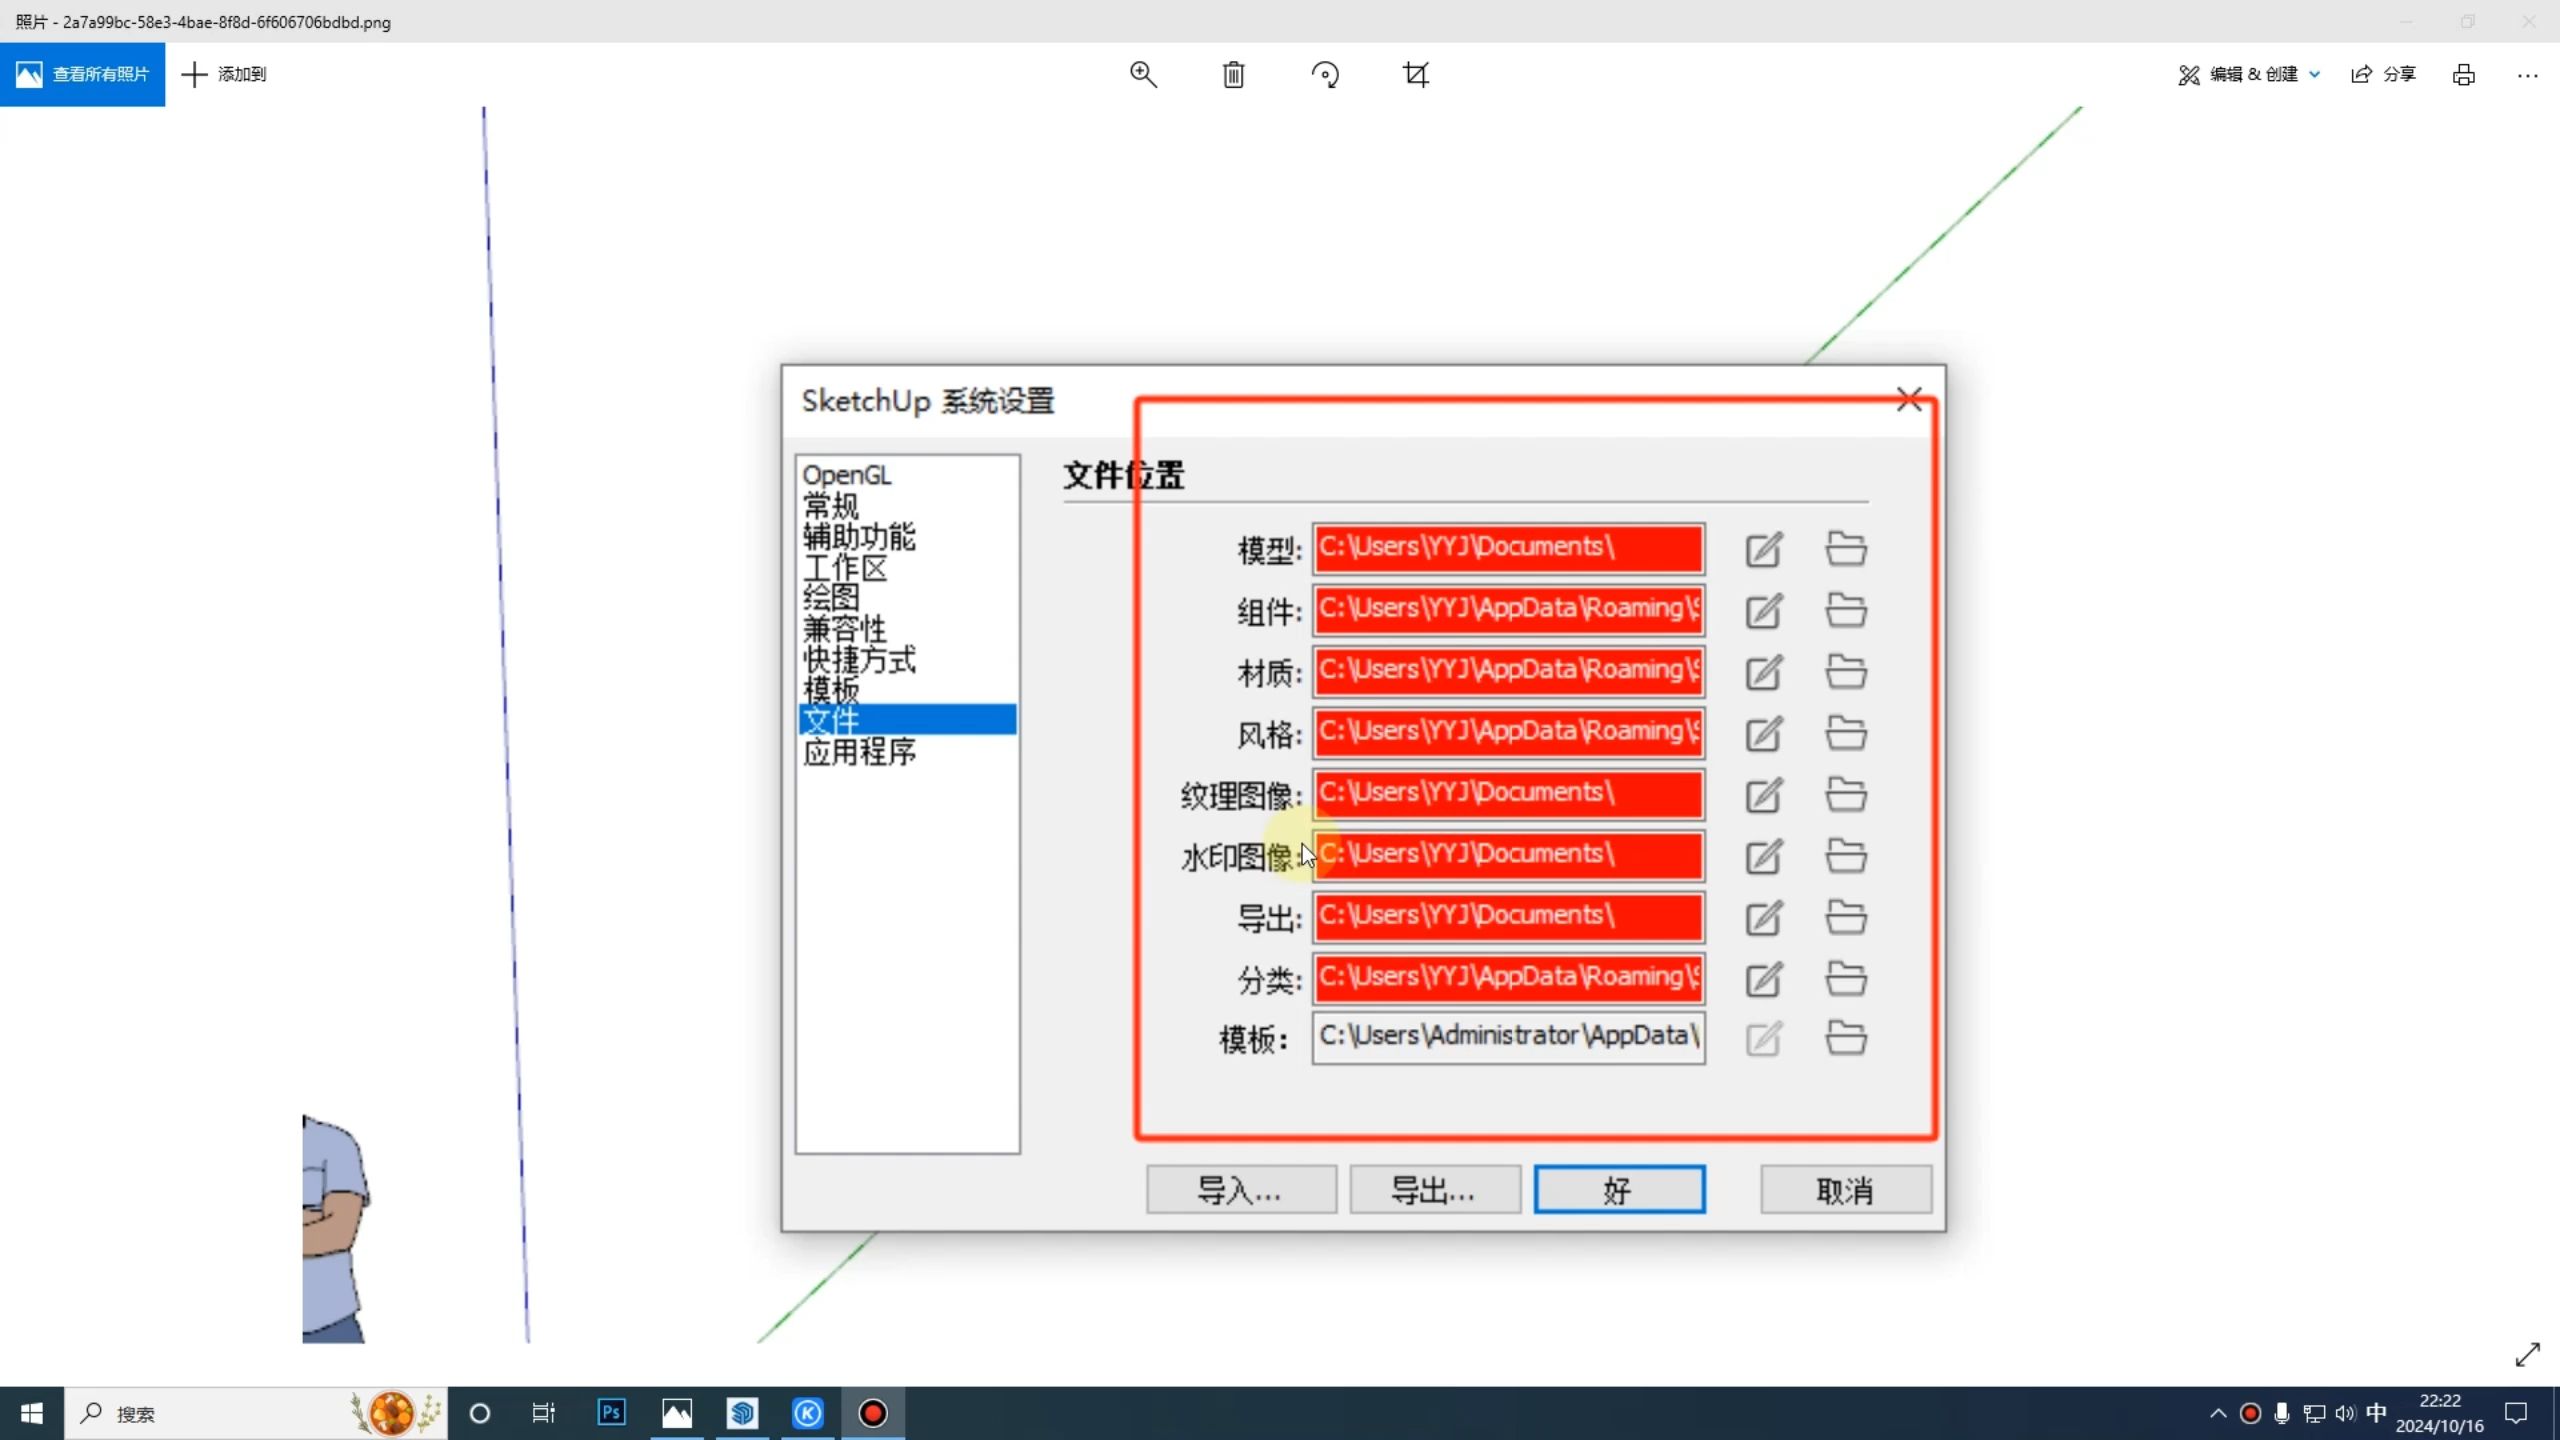Select the OpenGL settings category
This screenshot has height=1440, width=2560.
click(x=846, y=475)
